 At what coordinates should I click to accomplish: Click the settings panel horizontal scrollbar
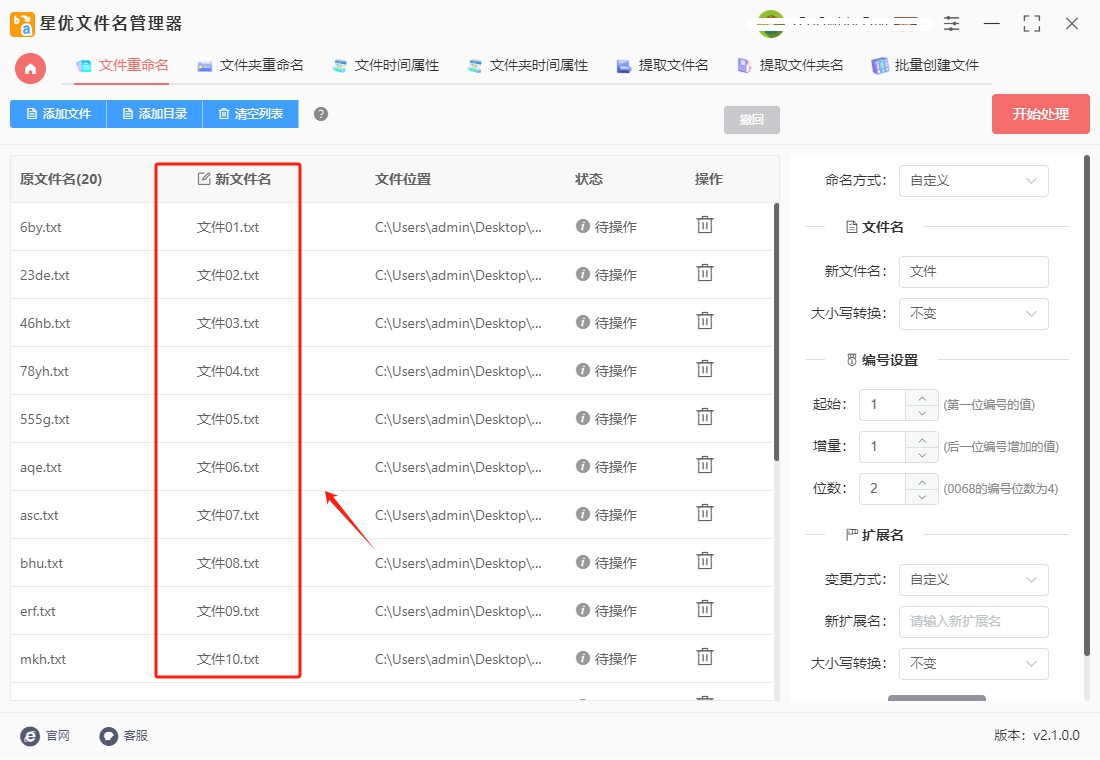click(x=937, y=698)
